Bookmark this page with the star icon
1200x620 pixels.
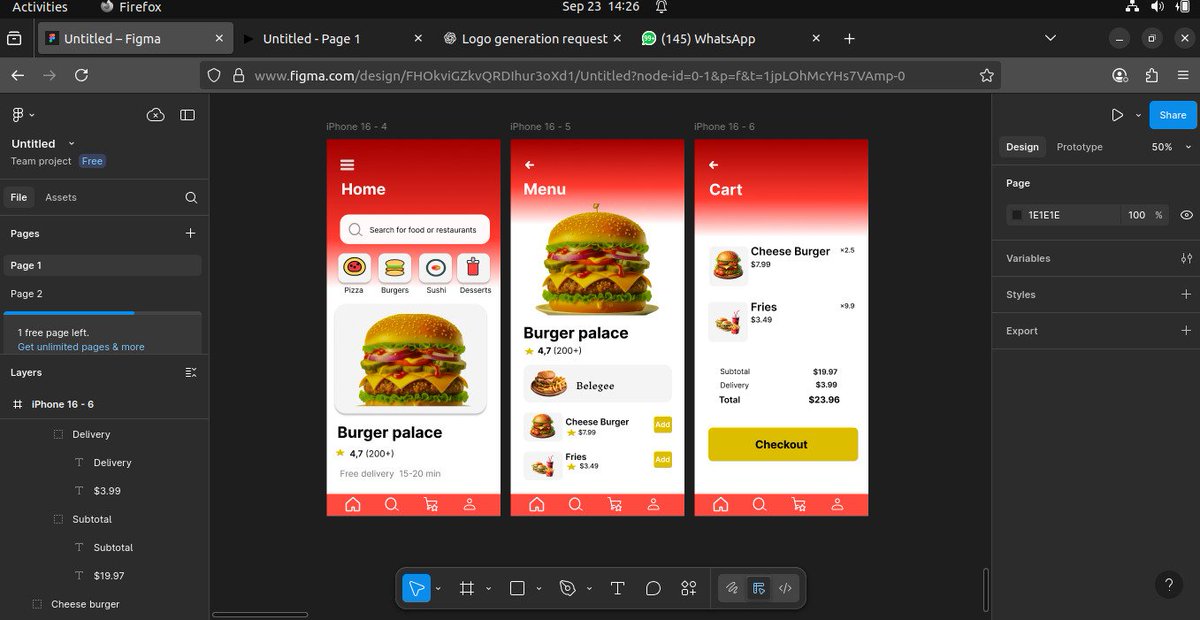[987, 75]
